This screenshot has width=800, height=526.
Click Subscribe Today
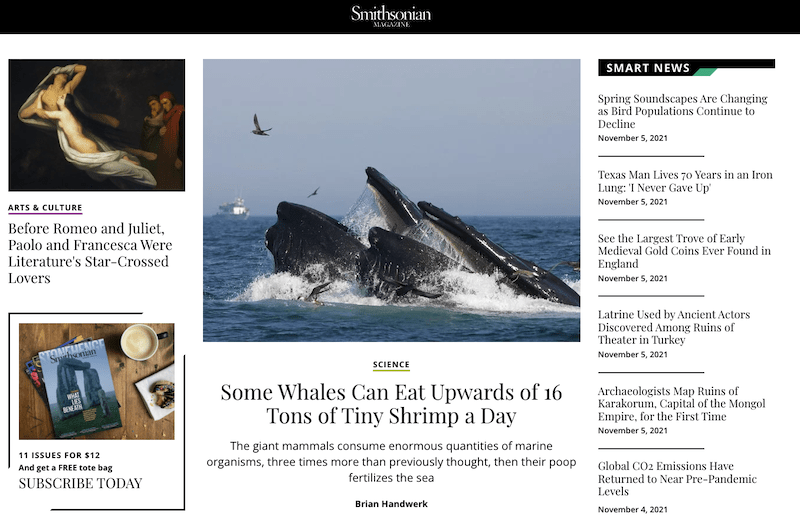pyautogui.click(x=81, y=483)
